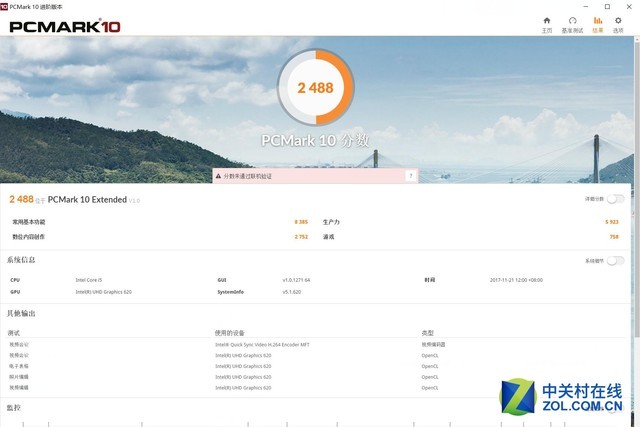
Task: Click the 测试 column header
Action: (x=13, y=333)
